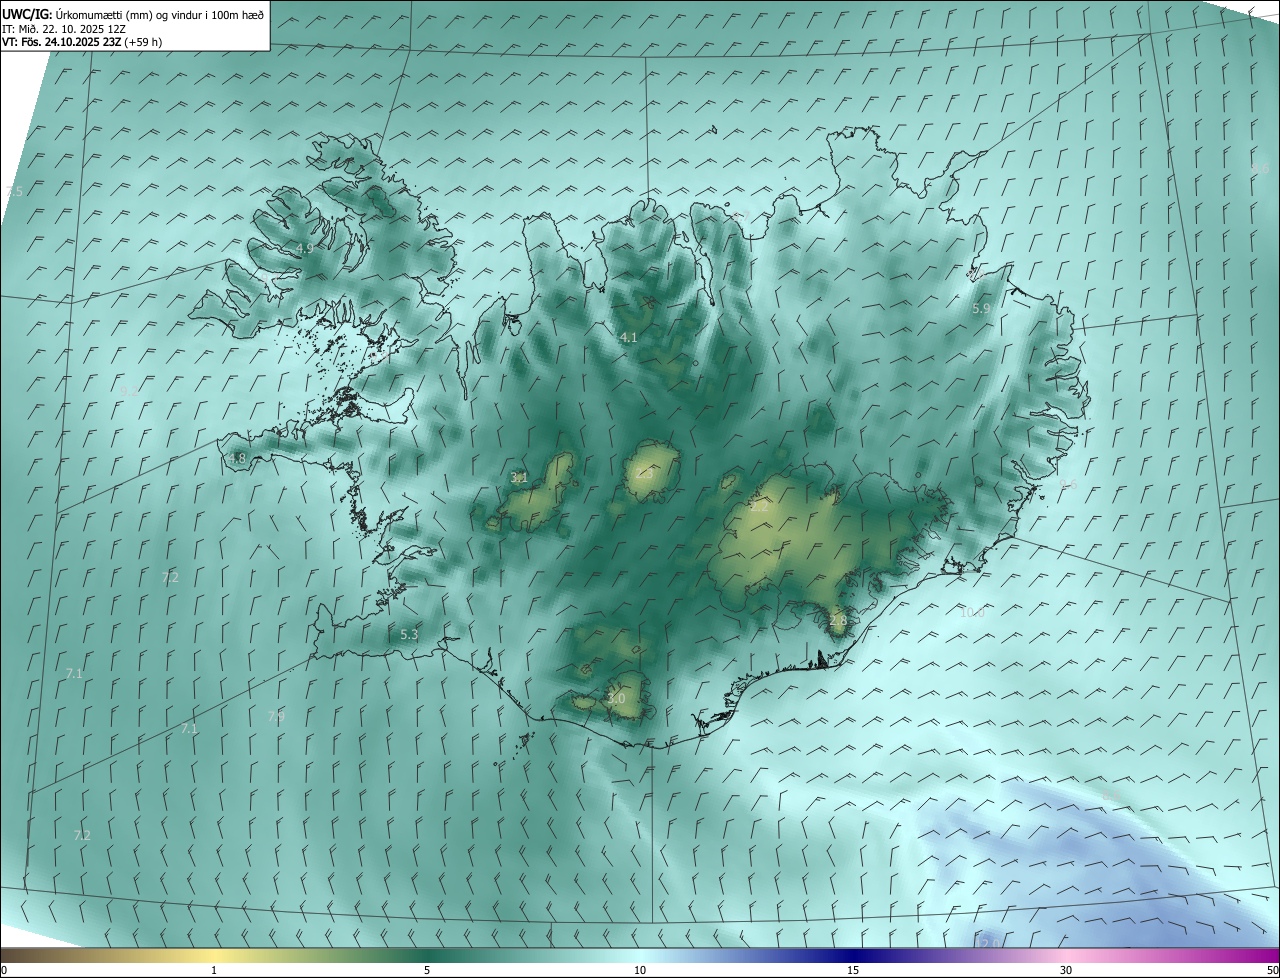Click the '5' tick label on the color scale

pyautogui.click(x=427, y=970)
